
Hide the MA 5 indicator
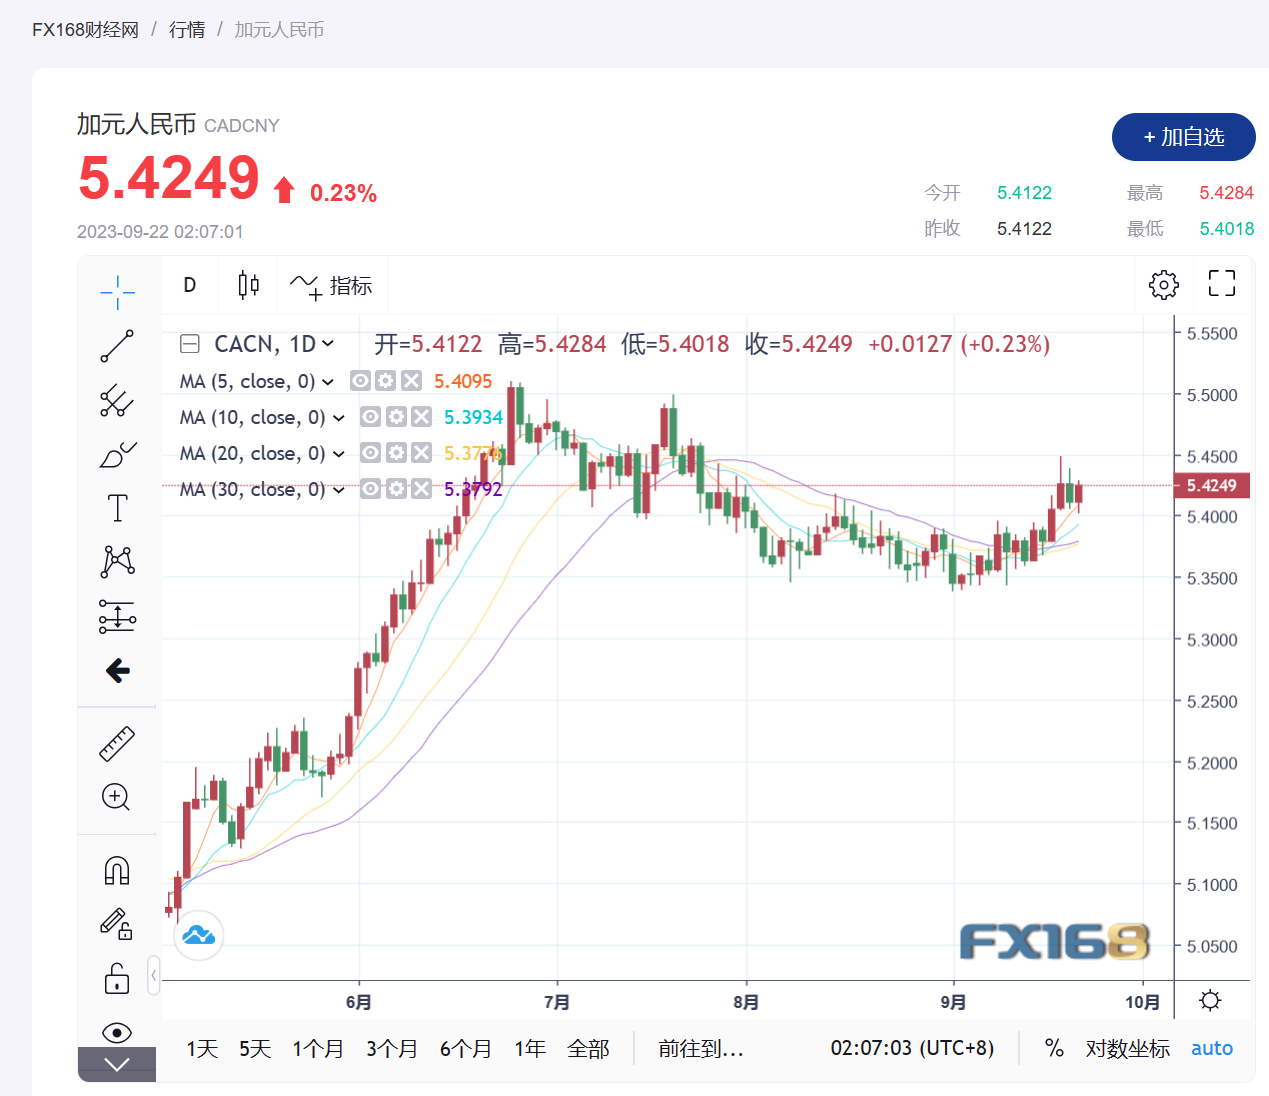(360, 381)
